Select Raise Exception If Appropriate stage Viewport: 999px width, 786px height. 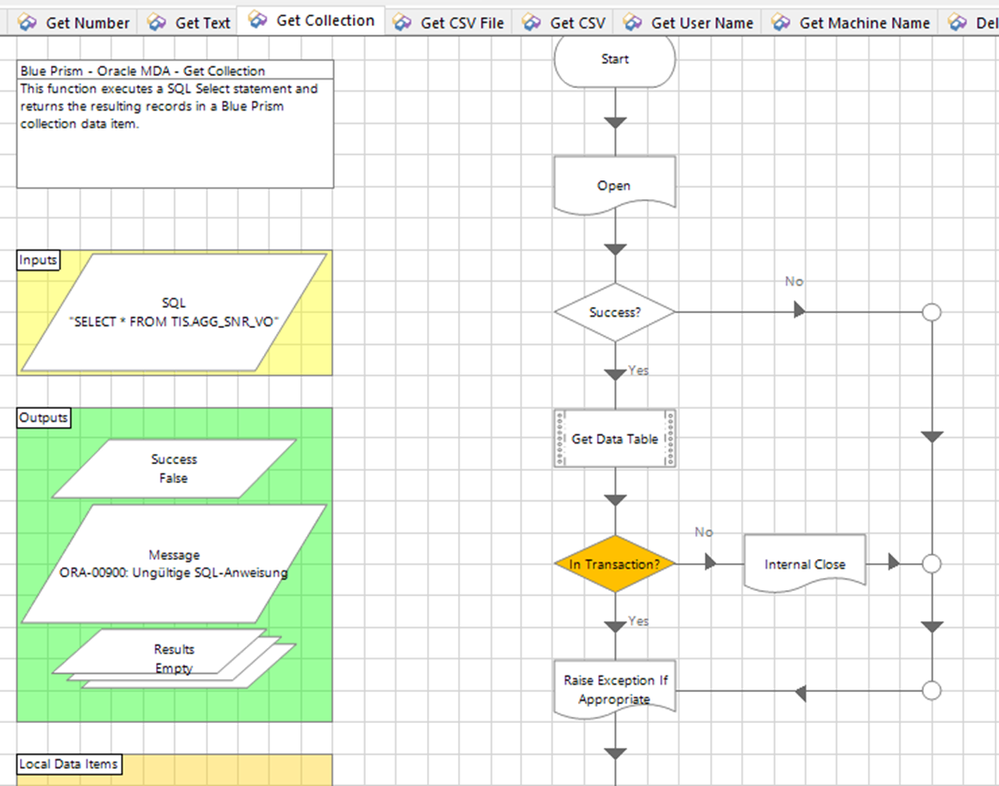point(615,690)
